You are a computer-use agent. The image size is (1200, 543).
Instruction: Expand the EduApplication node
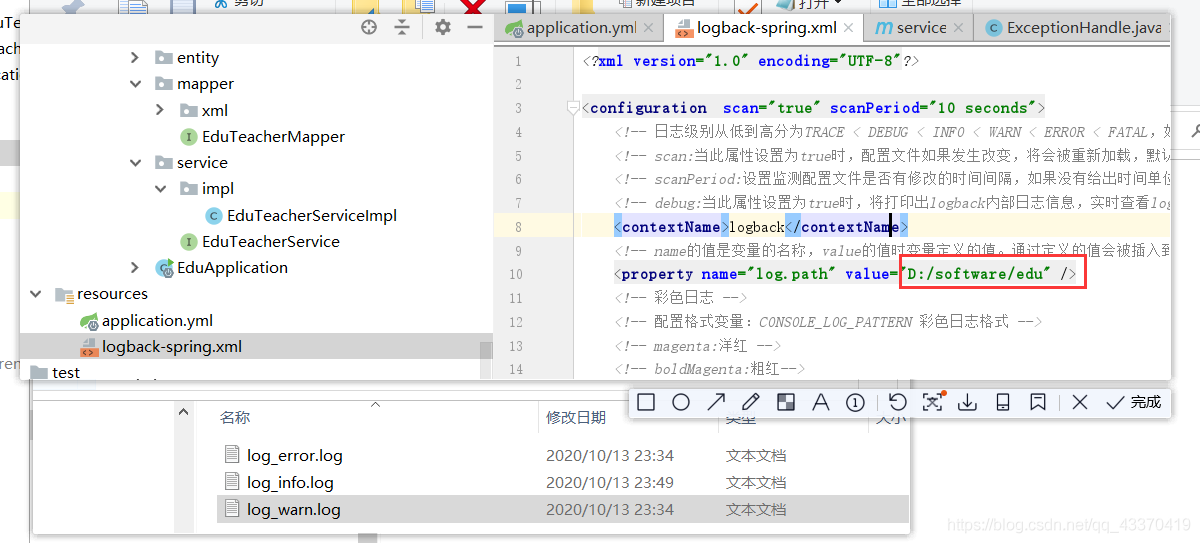[135, 267]
